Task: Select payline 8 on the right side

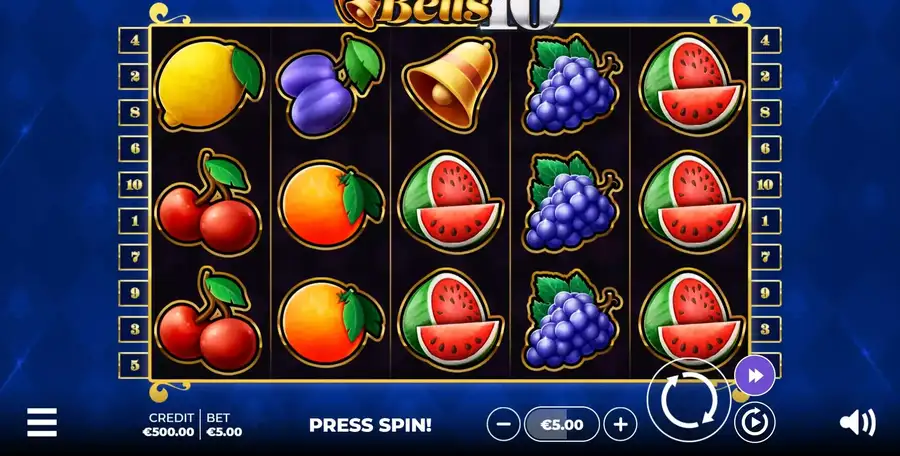Action: click(x=765, y=113)
